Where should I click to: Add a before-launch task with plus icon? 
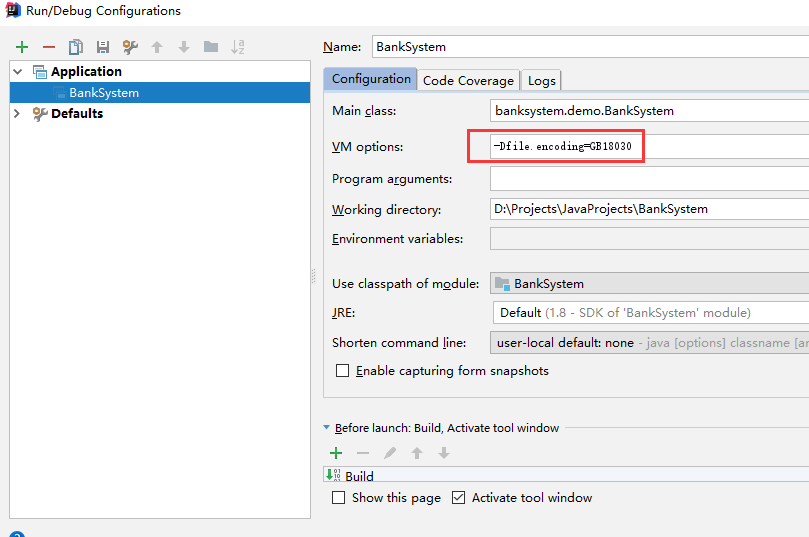click(x=336, y=453)
